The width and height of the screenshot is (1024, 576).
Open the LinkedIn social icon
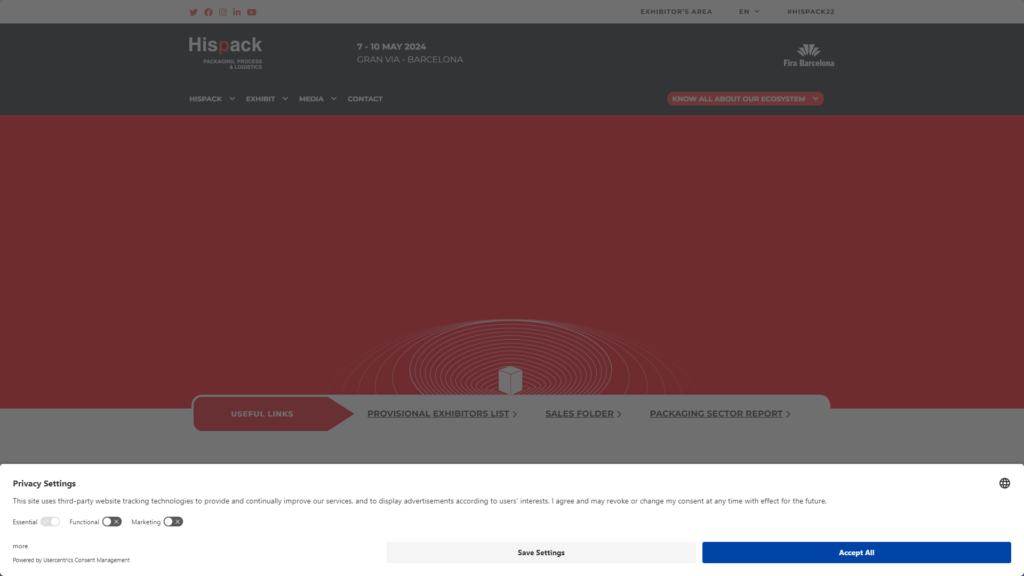[236, 12]
